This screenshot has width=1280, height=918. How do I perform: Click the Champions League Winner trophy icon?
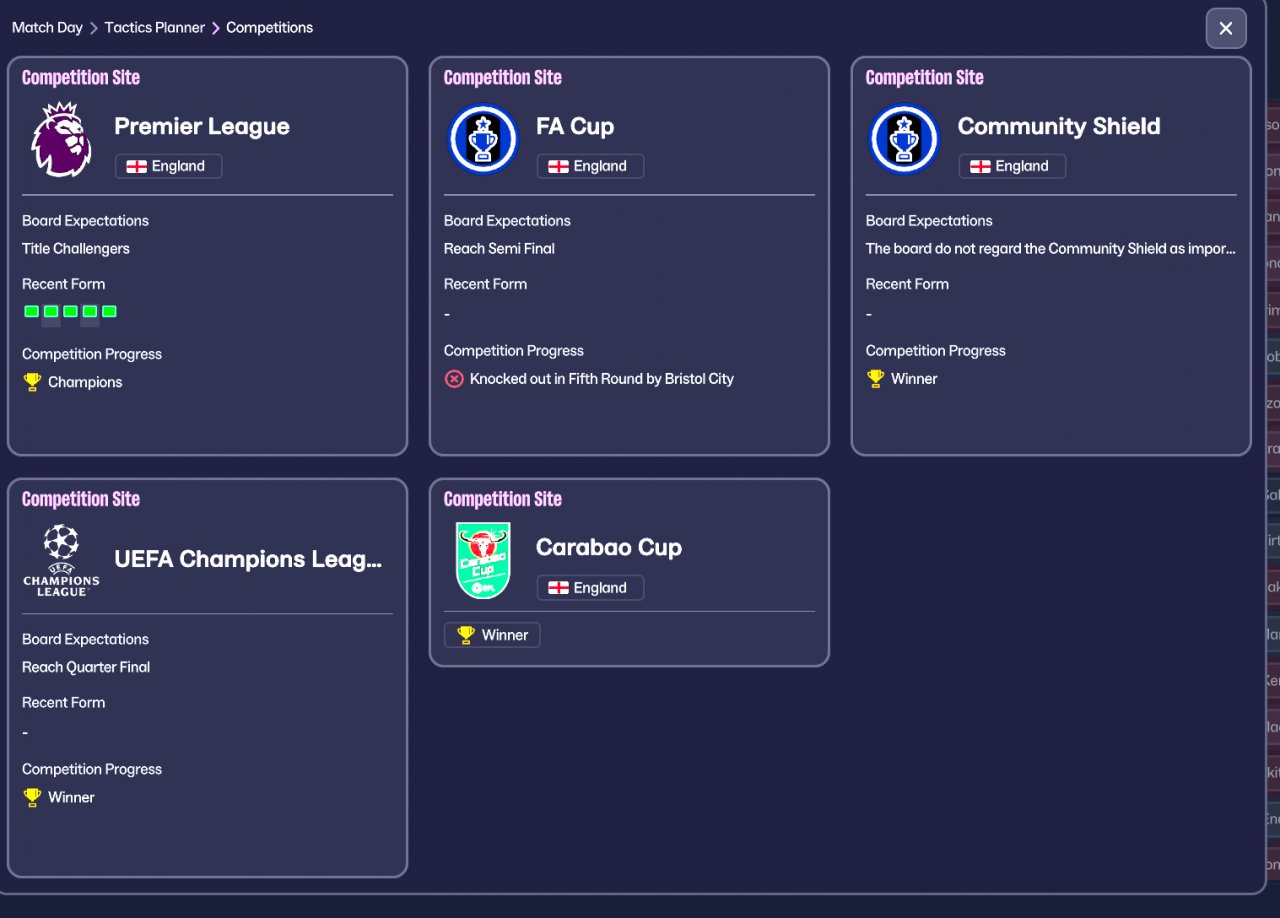point(33,797)
